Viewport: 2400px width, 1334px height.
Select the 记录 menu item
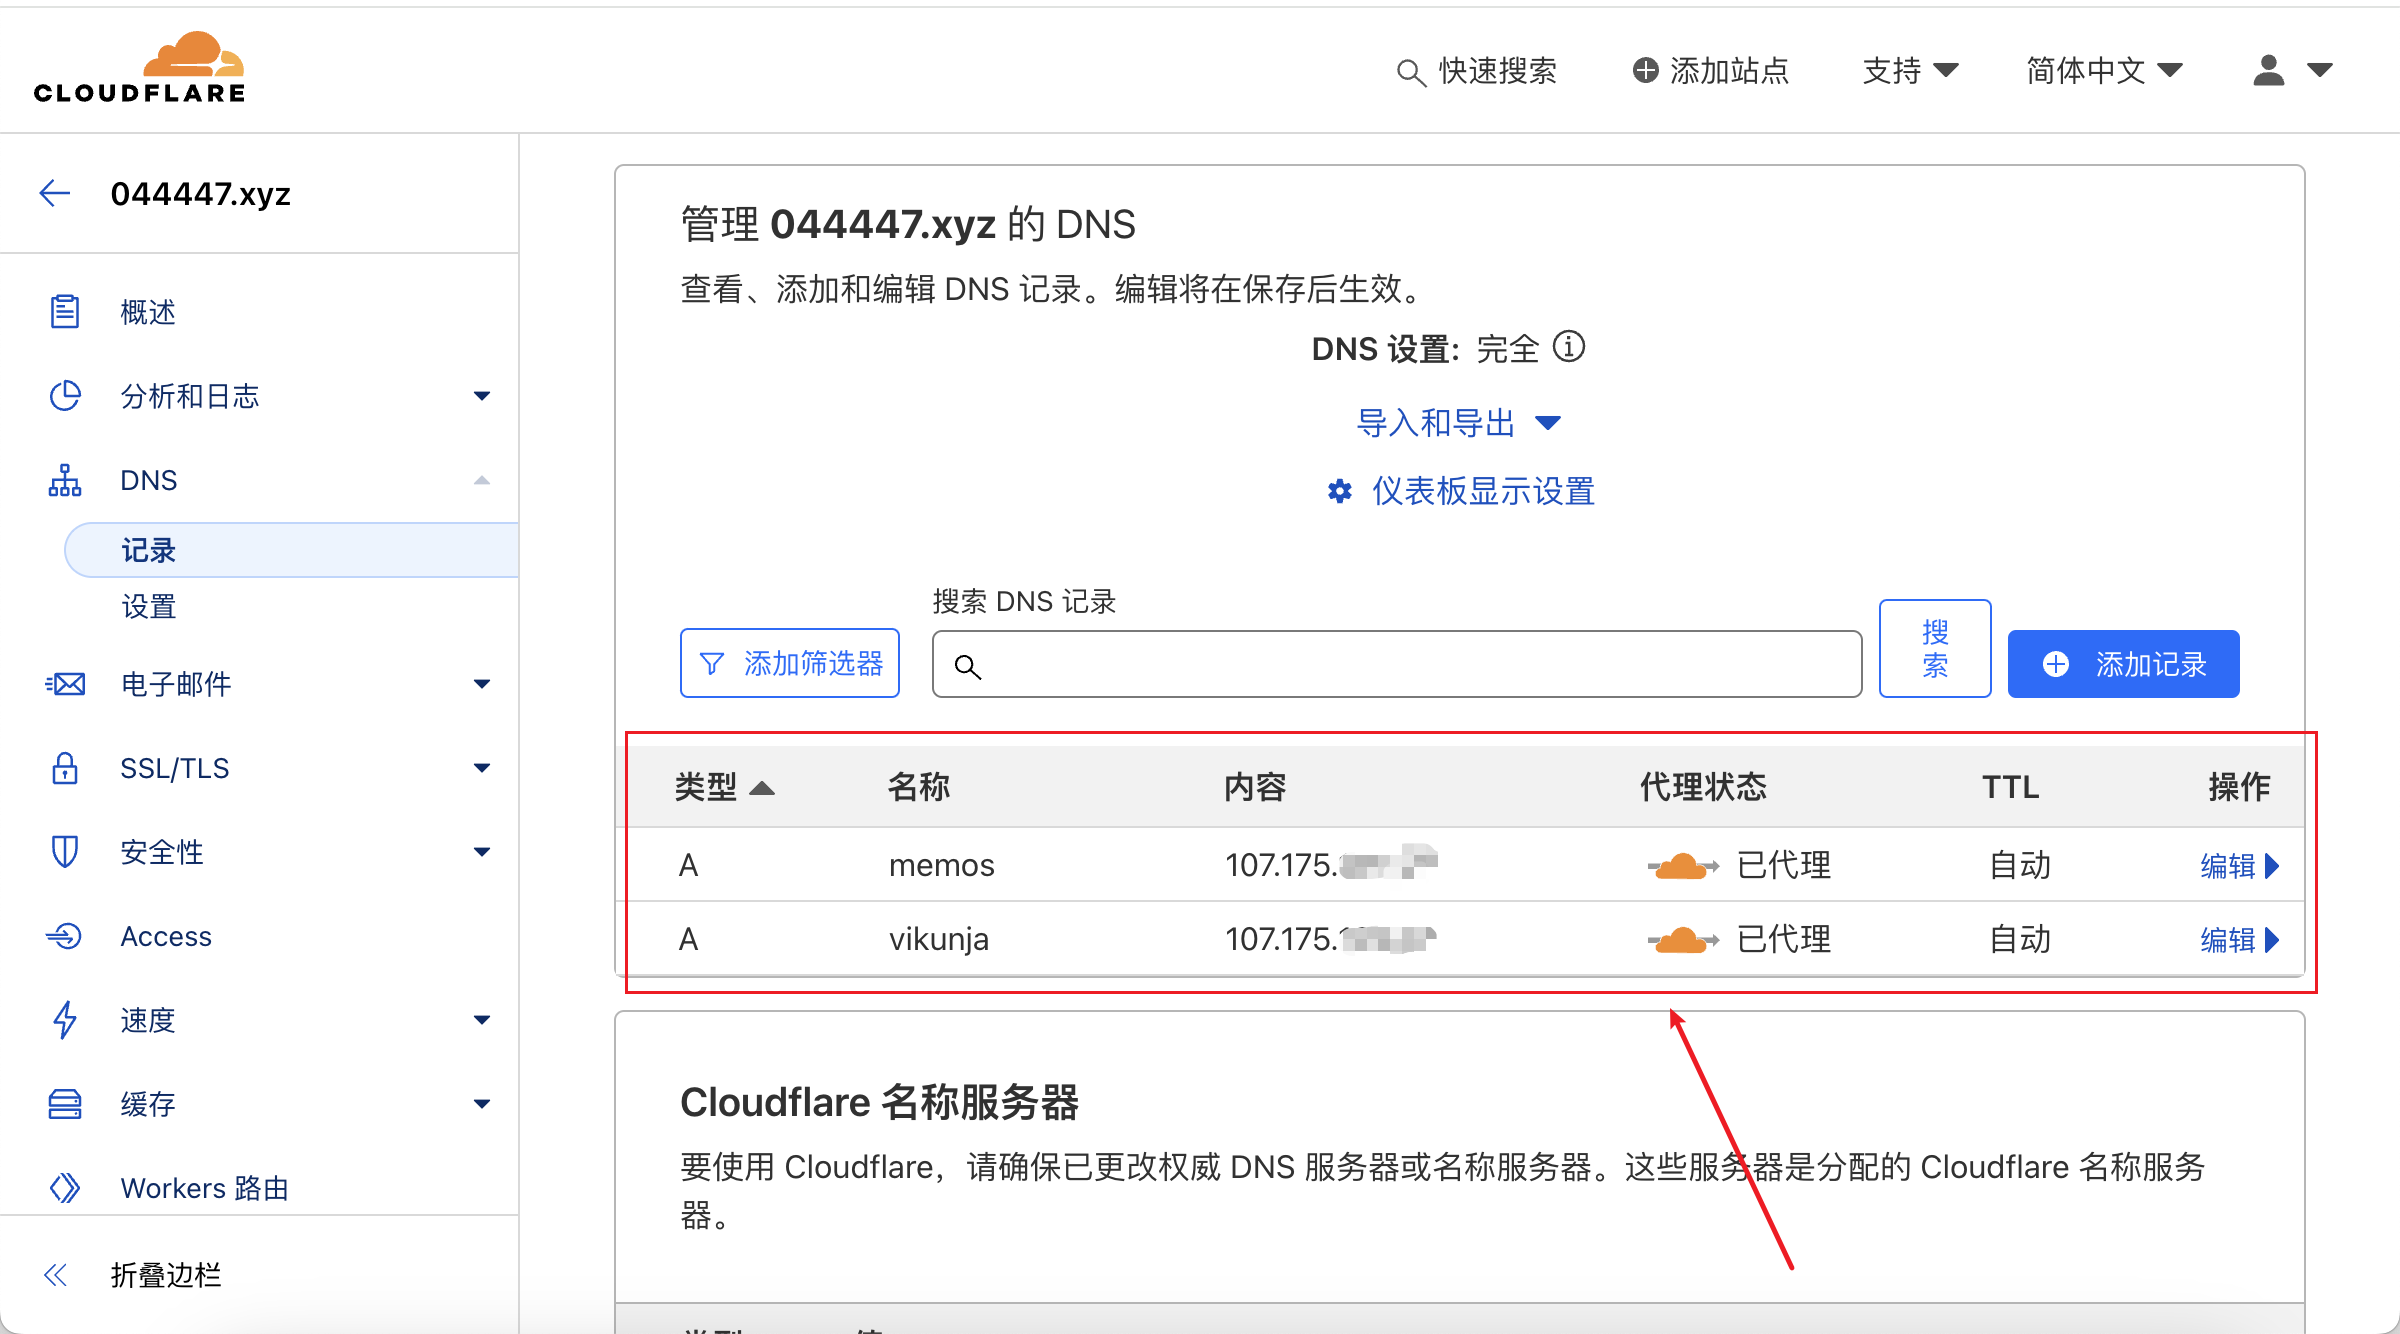[x=148, y=549]
